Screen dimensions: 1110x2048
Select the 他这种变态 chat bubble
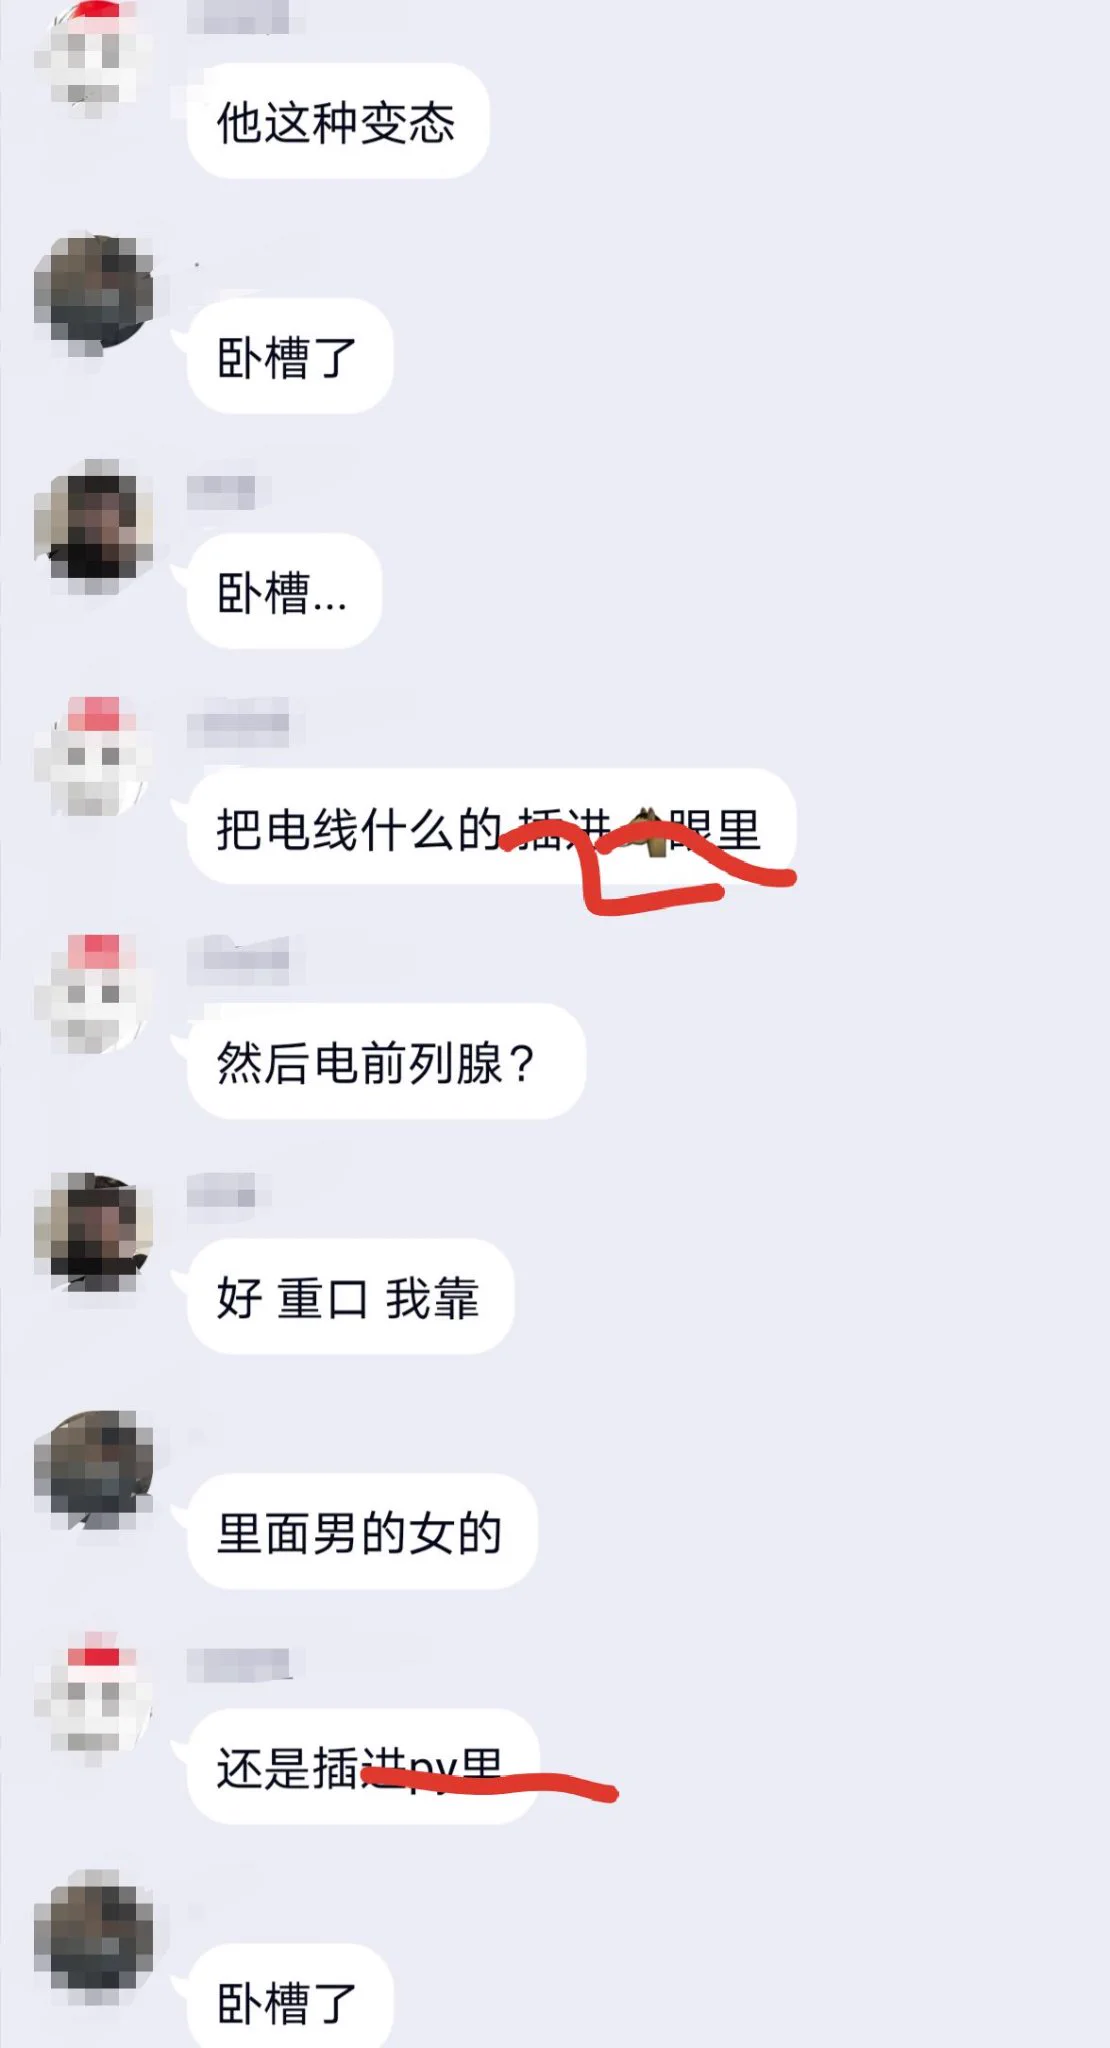coord(338,121)
